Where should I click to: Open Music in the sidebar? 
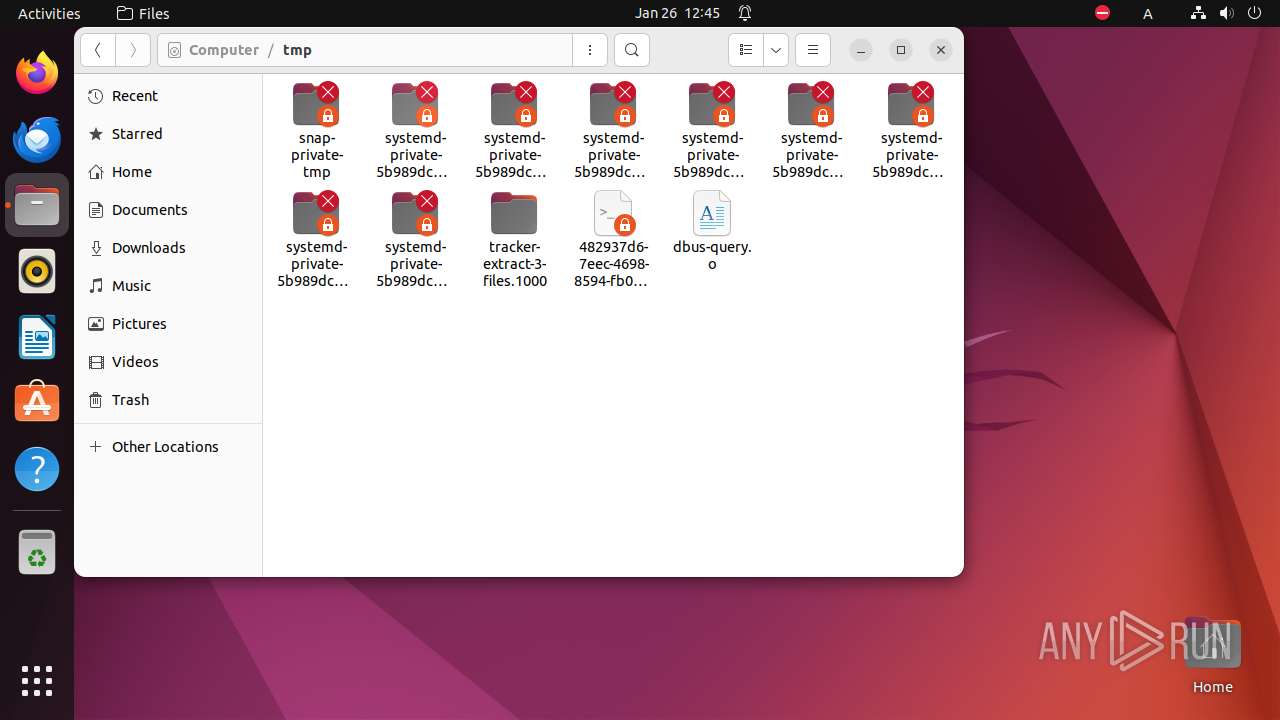(168, 286)
